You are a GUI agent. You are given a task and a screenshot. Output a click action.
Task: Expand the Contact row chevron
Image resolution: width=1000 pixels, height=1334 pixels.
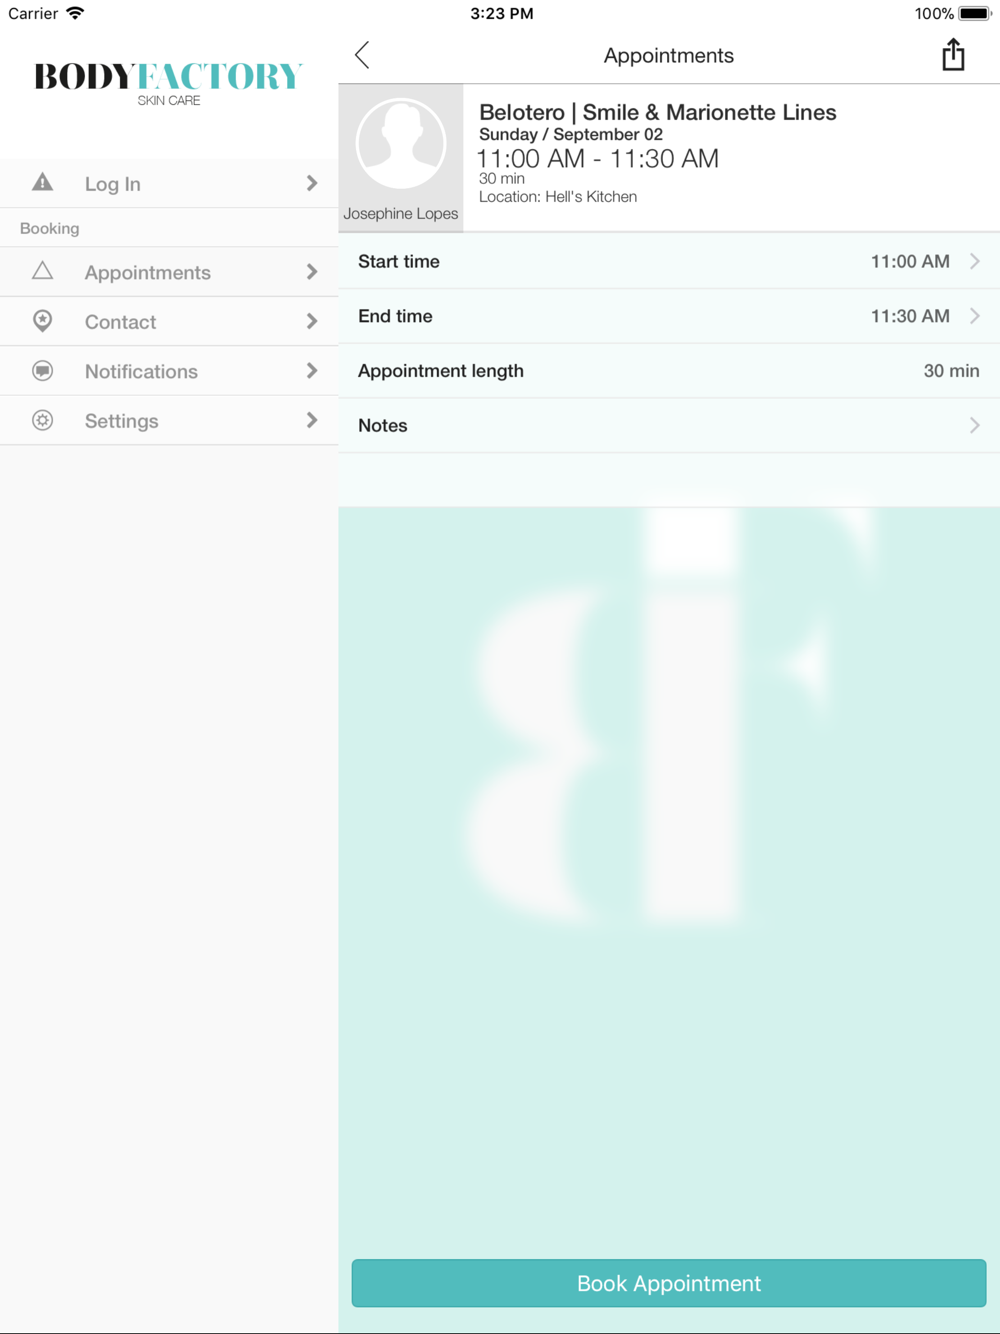pyautogui.click(x=312, y=321)
